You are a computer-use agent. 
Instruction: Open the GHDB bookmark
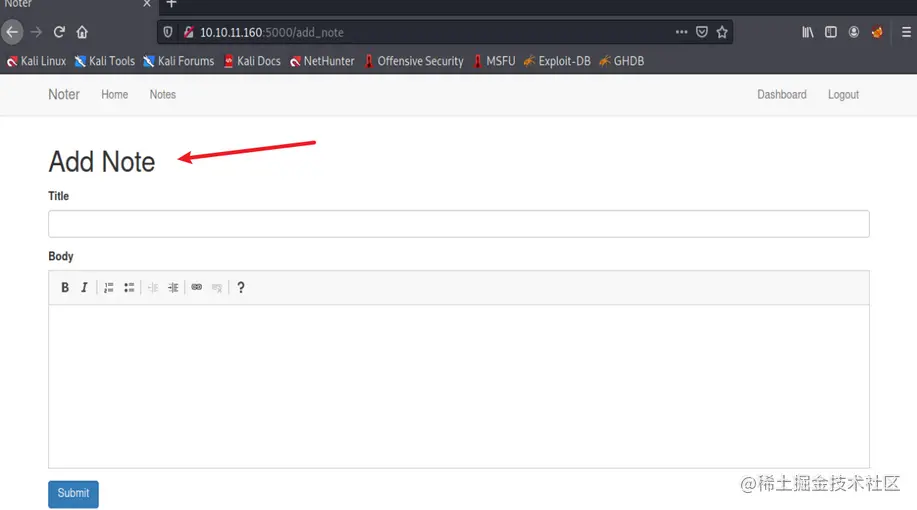point(622,61)
